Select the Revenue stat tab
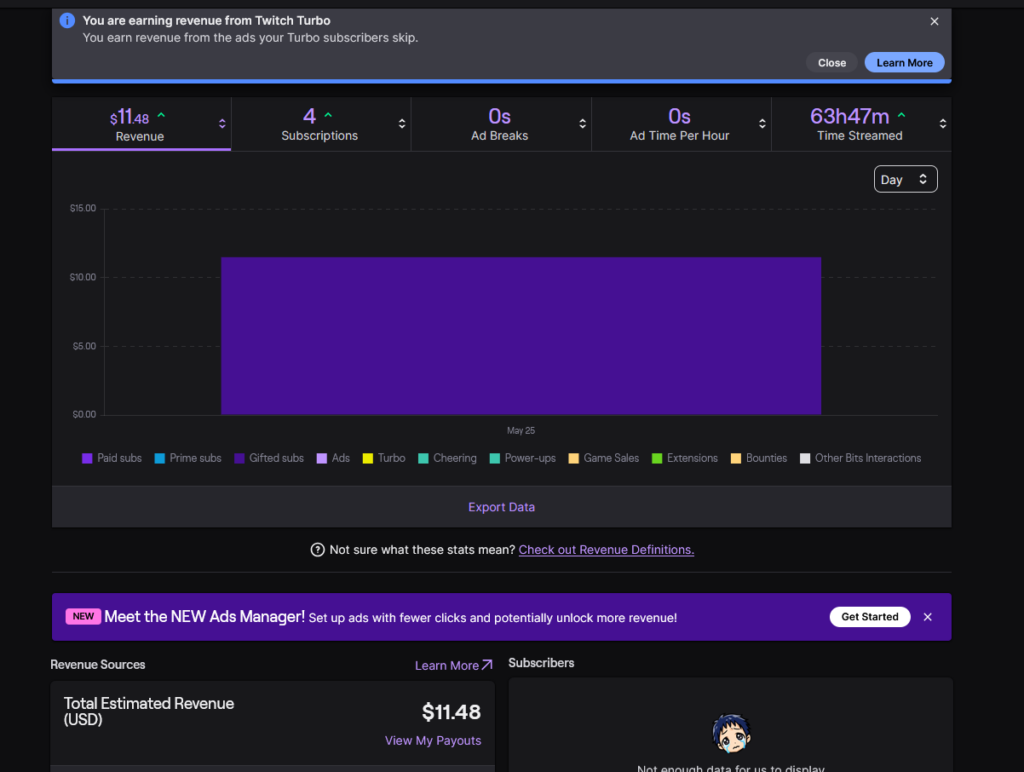 (141, 124)
